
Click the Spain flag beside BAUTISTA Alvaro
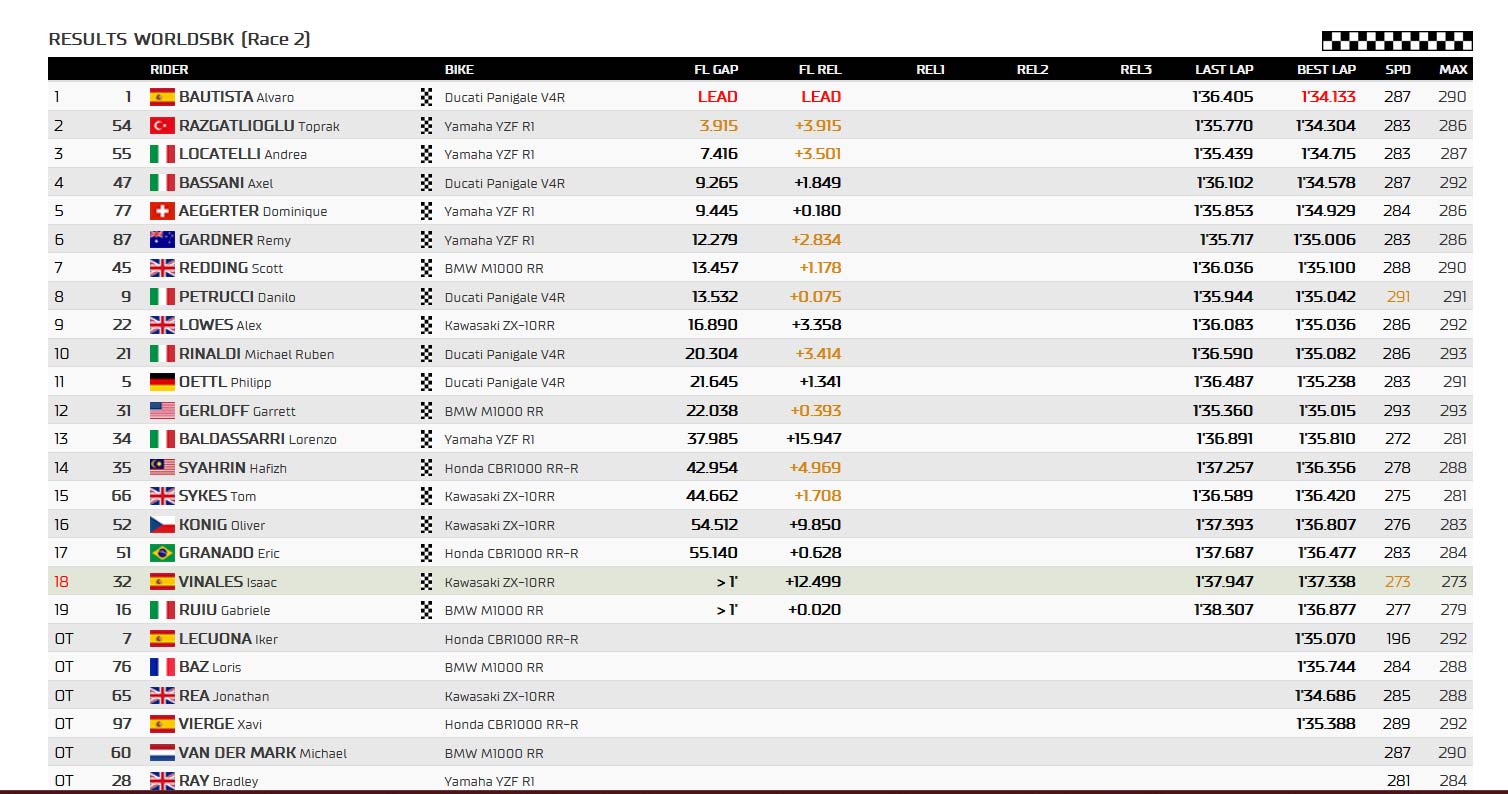[x=162, y=97]
